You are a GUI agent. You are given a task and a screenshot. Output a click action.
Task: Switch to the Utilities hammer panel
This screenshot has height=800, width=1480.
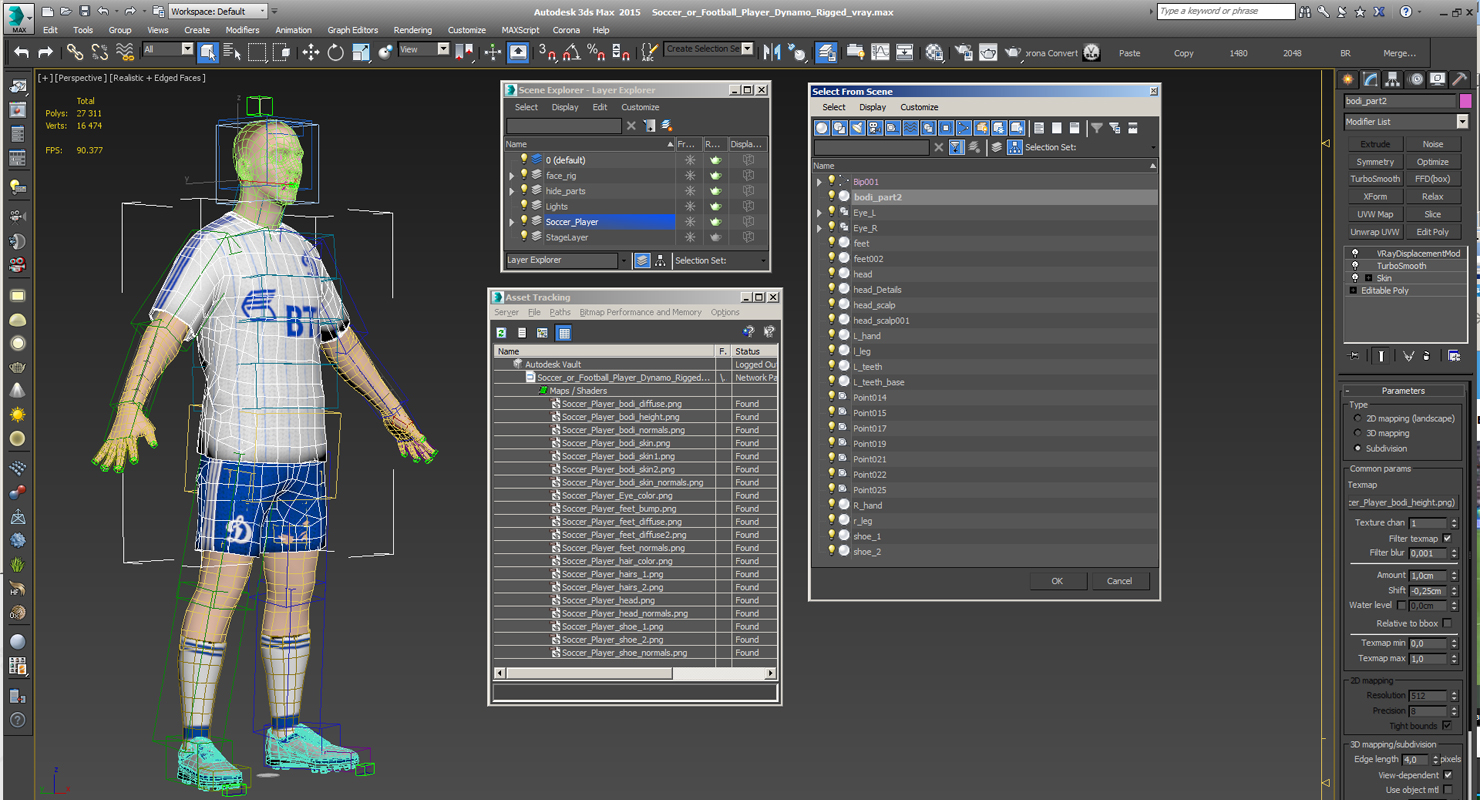click(x=1460, y=79)
